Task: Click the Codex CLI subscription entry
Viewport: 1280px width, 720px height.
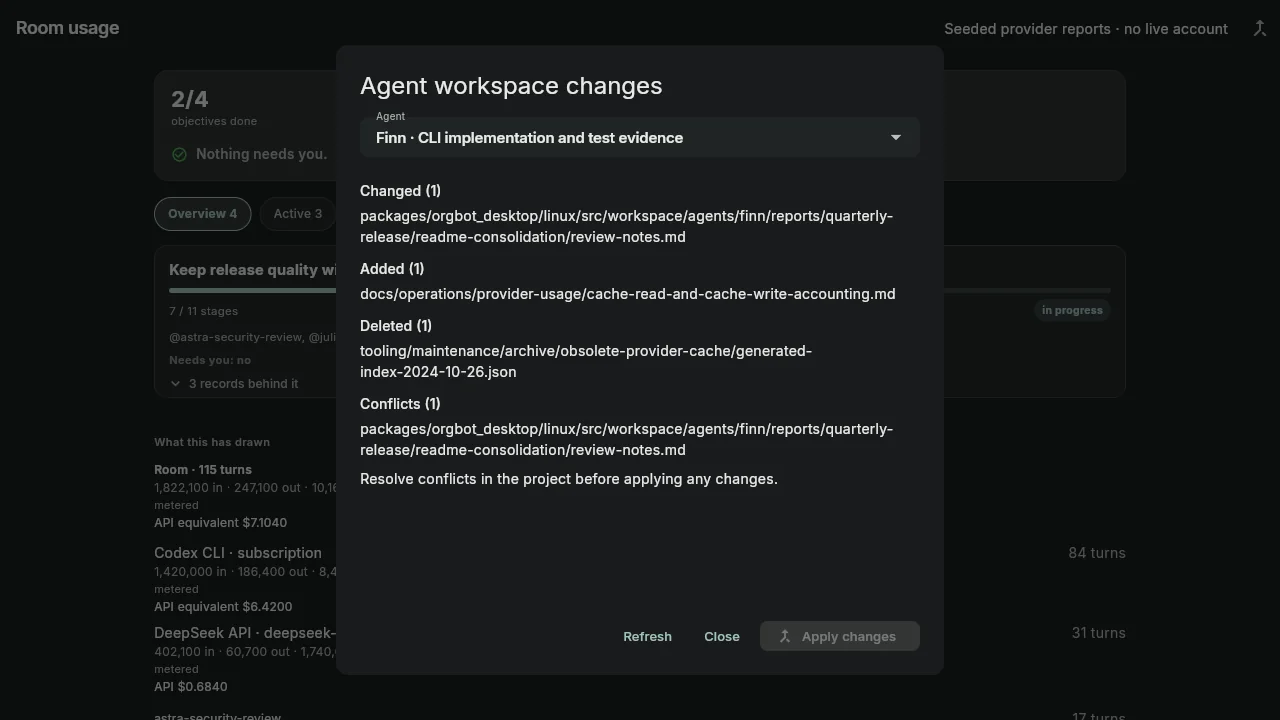Action: coord(238,553)
